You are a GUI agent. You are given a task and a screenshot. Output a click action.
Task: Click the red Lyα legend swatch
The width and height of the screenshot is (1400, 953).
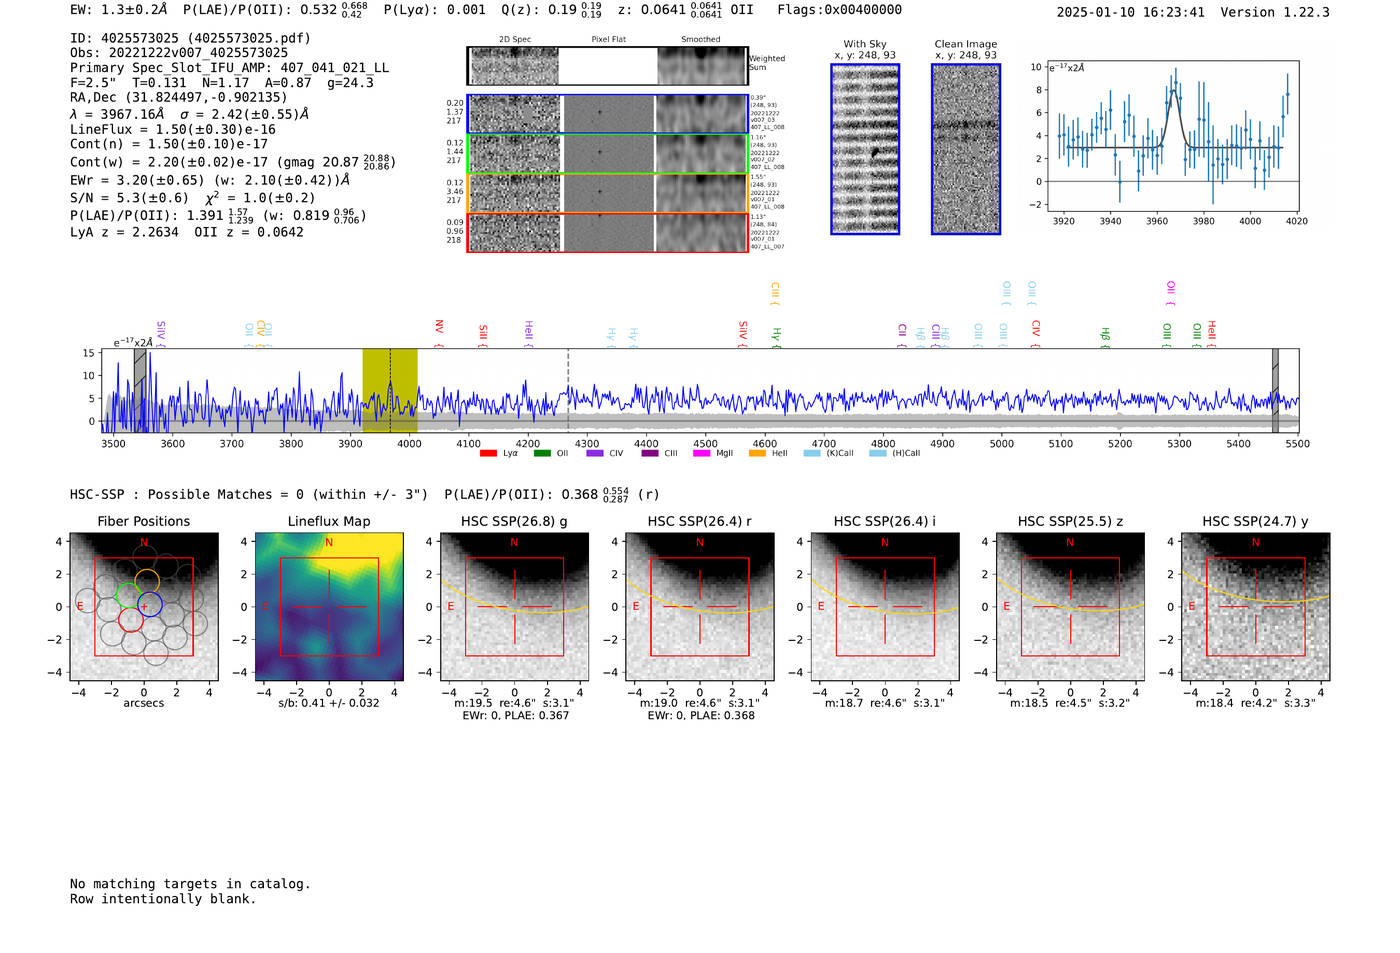tap(488, 454)
